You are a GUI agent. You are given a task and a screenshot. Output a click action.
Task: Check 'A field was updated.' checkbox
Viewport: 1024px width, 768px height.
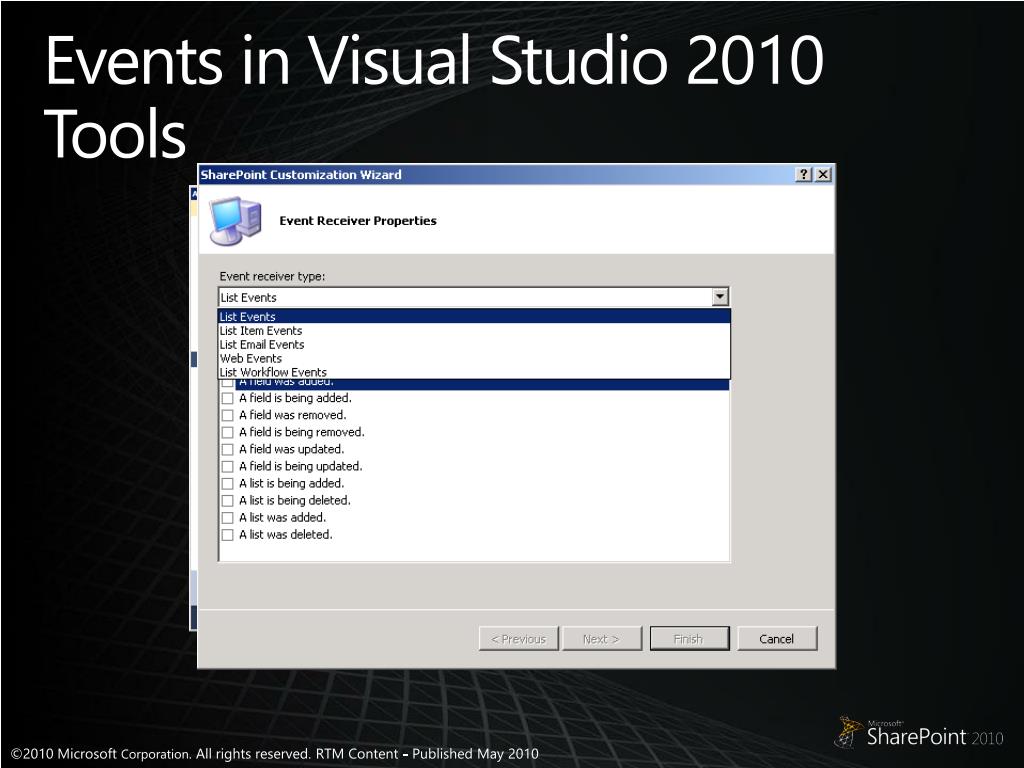tap(227, 449)
